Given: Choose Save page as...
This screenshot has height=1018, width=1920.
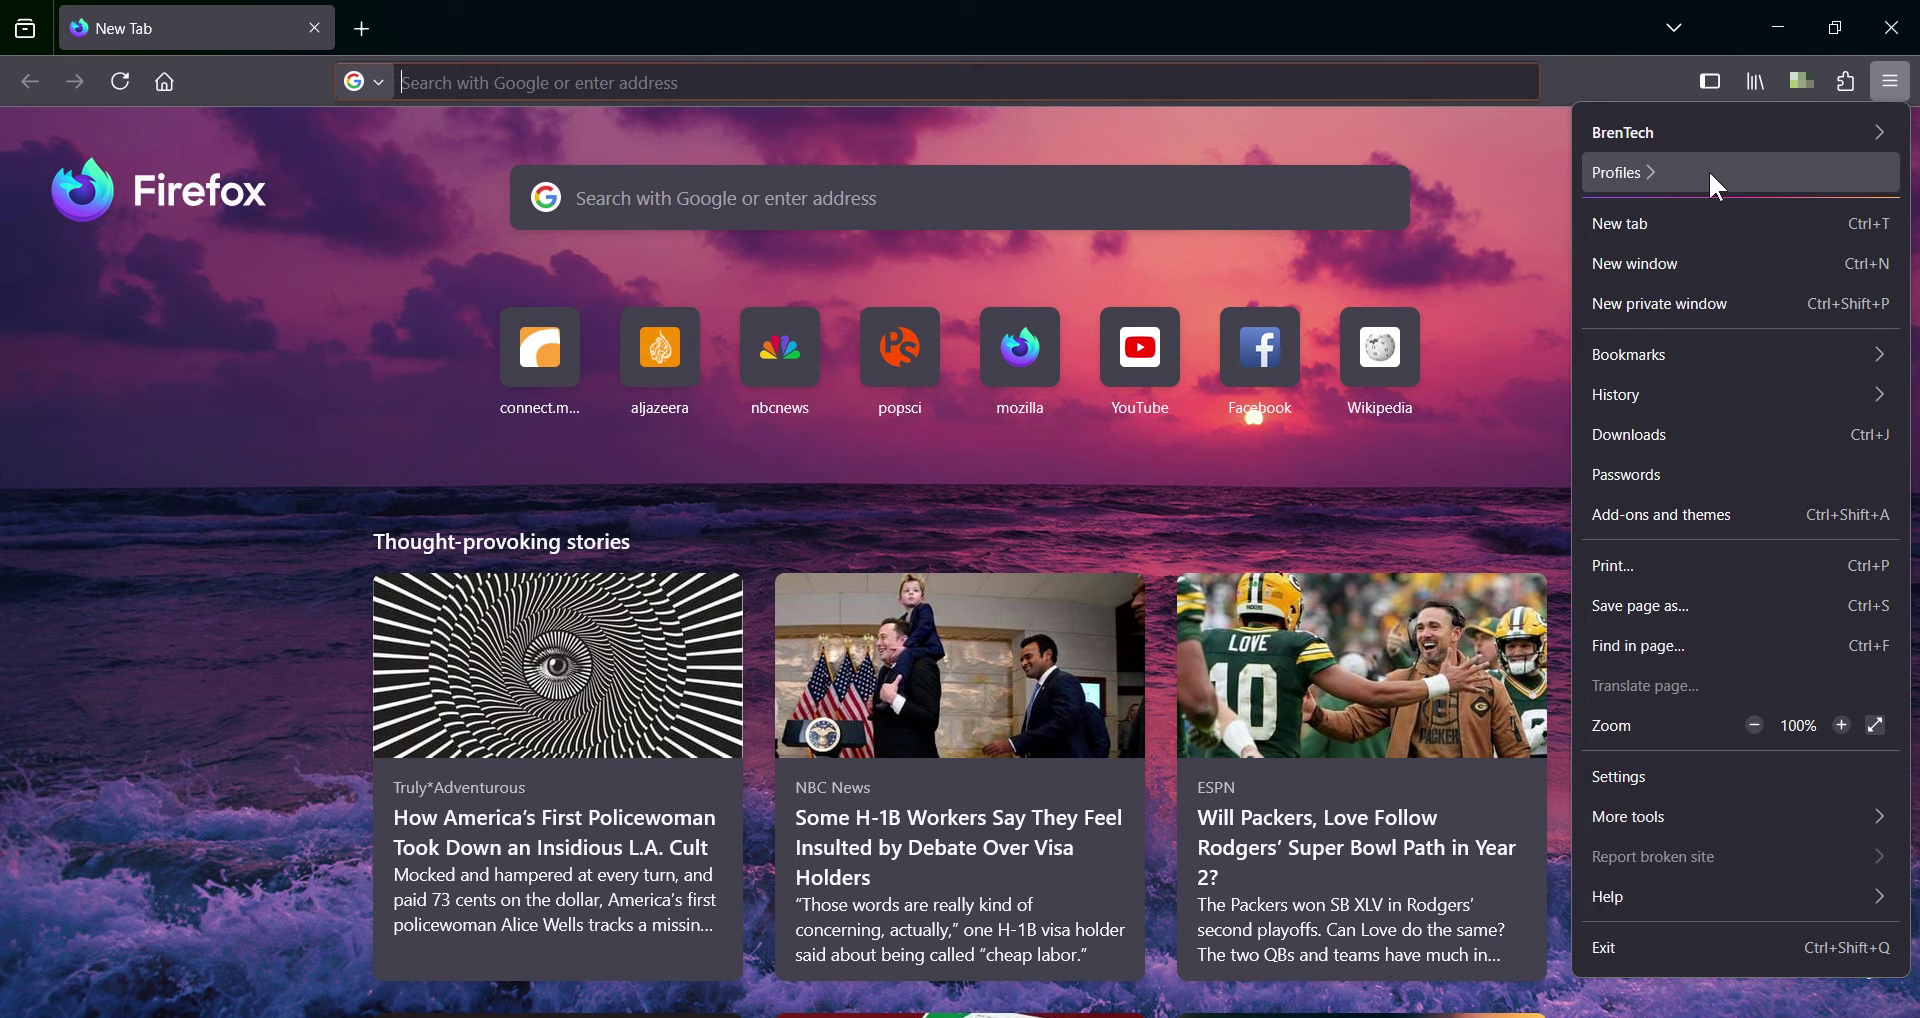Looking at the screenshot, I should [1740, 606].
